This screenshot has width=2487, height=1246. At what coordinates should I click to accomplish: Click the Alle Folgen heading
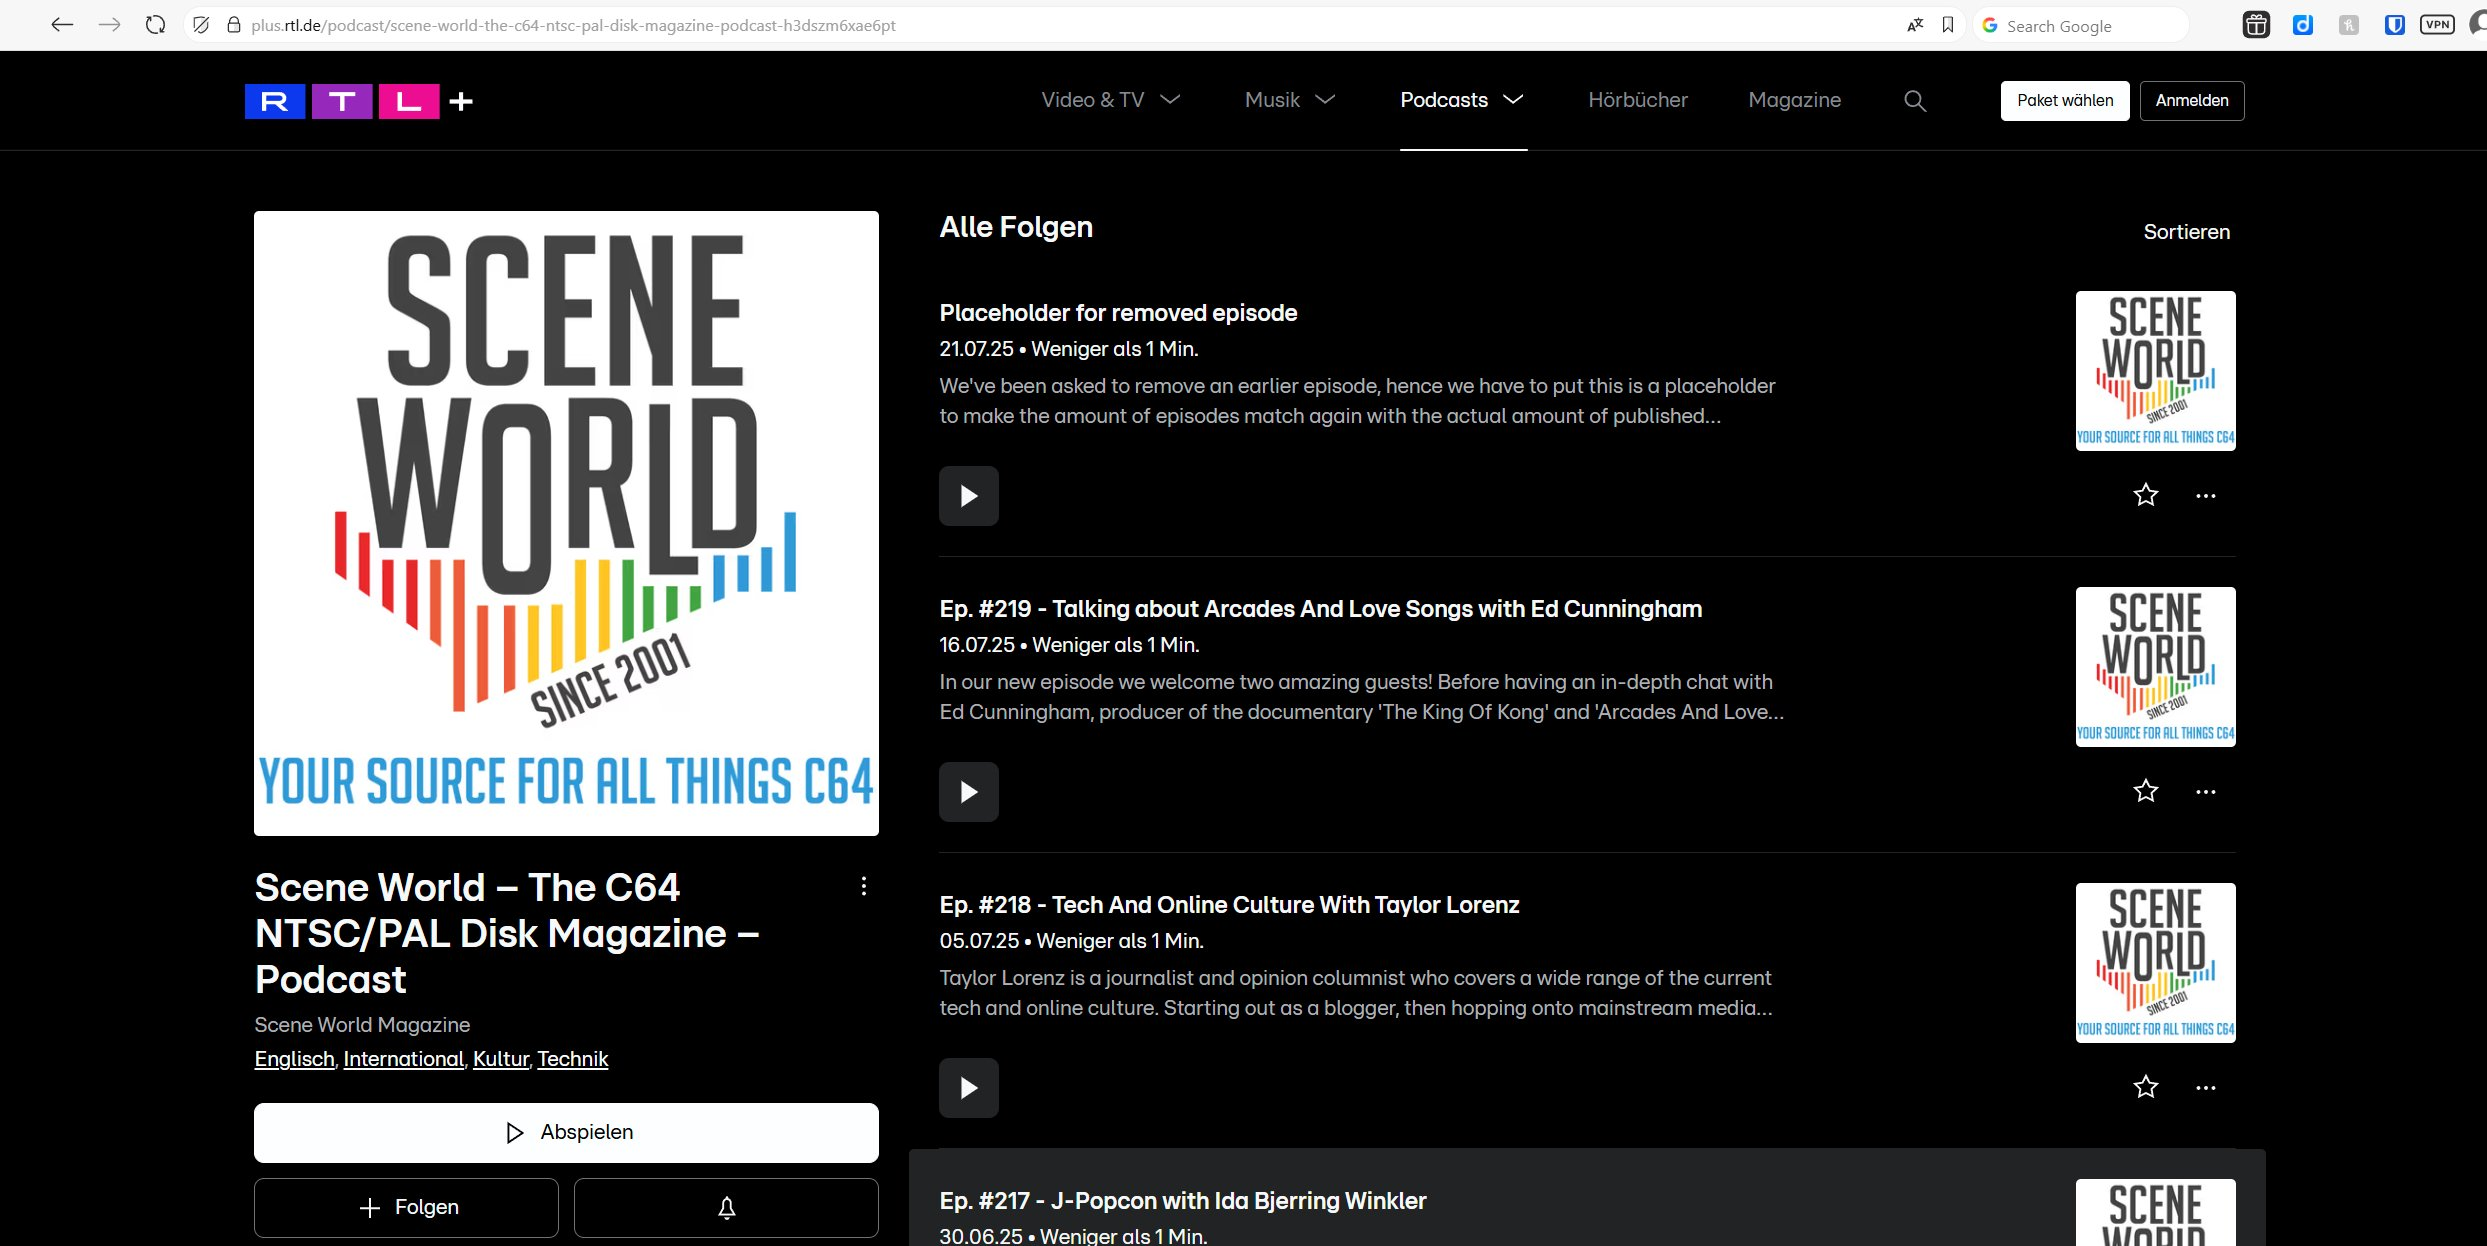click(x=1016, y=227)
